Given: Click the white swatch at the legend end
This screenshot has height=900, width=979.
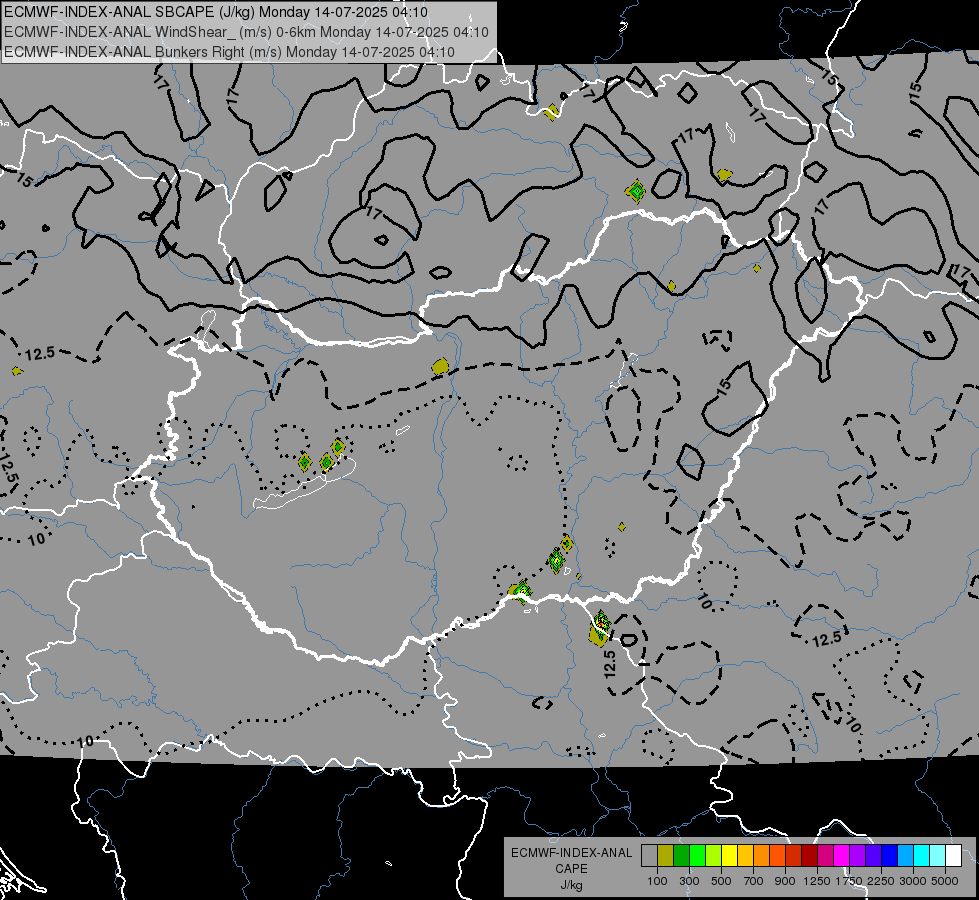Looking at the screenshot, I should click(955, 855).
